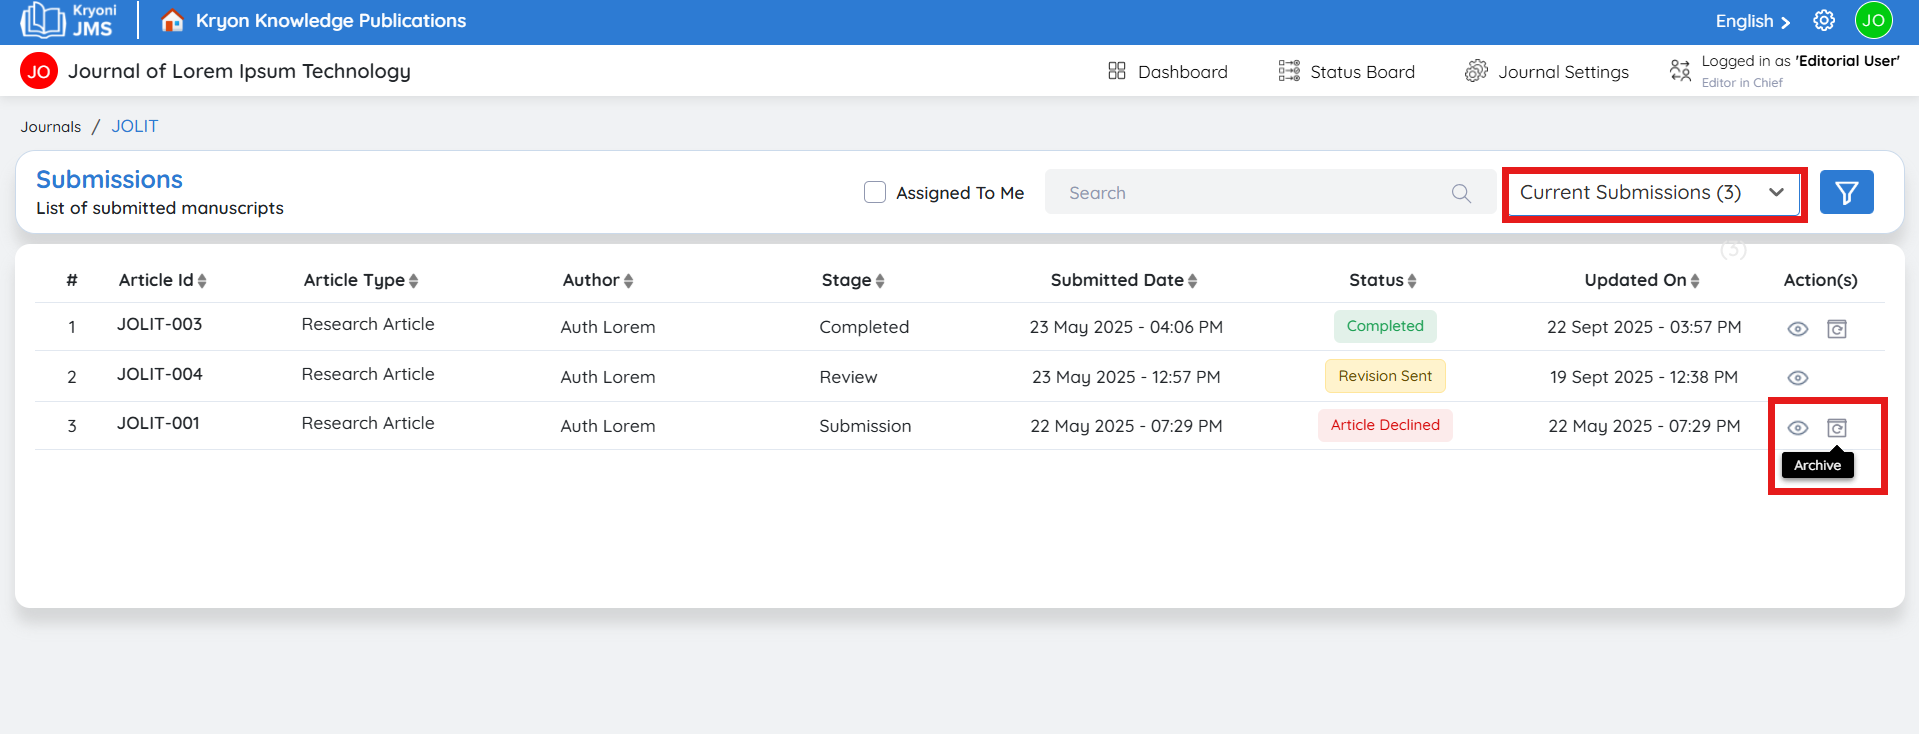Click the JOLIT breadcrumb link
1919x734 pixels.
click(135, 127)
